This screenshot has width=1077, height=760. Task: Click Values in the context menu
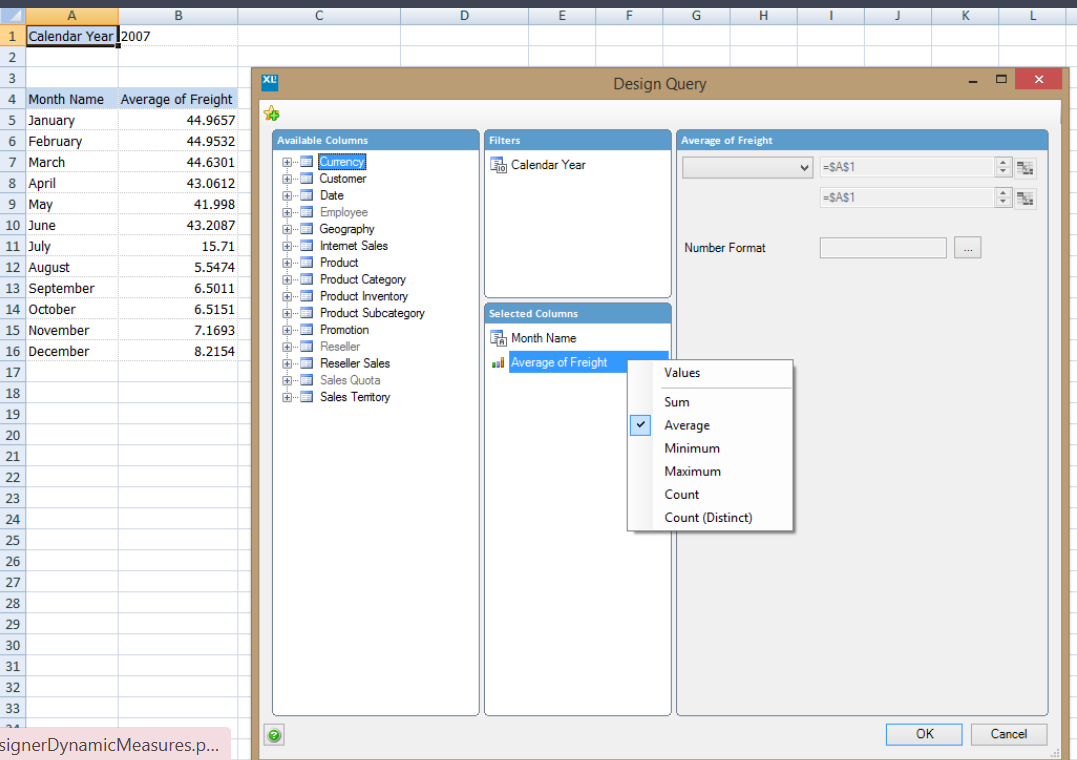click(682, 372)
